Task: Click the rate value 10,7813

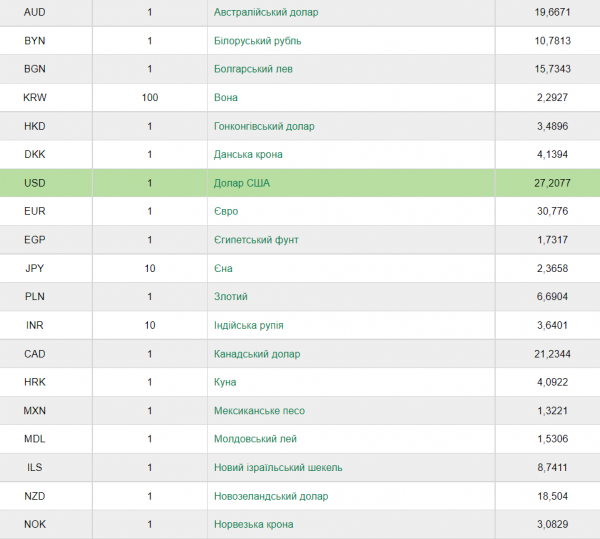Action: point(553,41)
